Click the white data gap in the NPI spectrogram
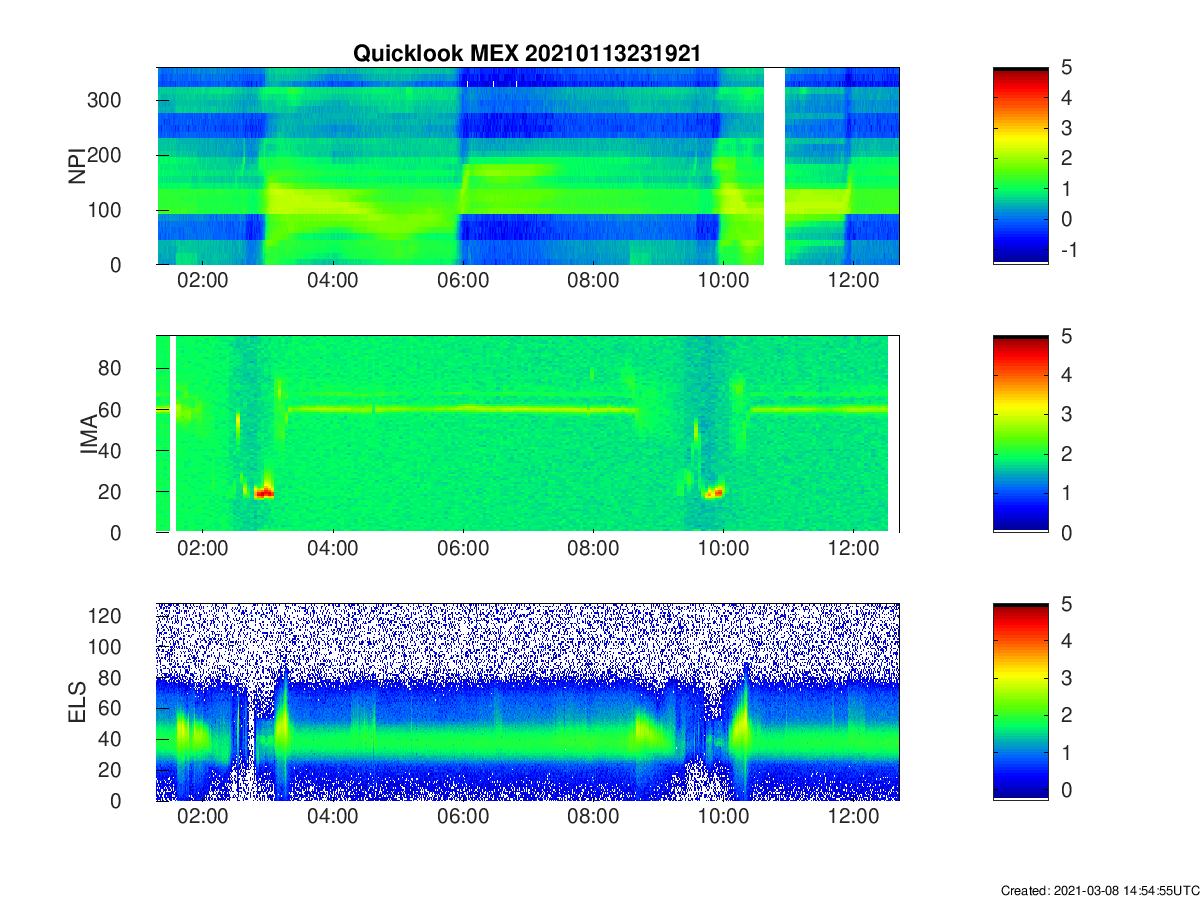Viewport: 1200px width, 900px height. pyautogui.click(x=774, y=165)
